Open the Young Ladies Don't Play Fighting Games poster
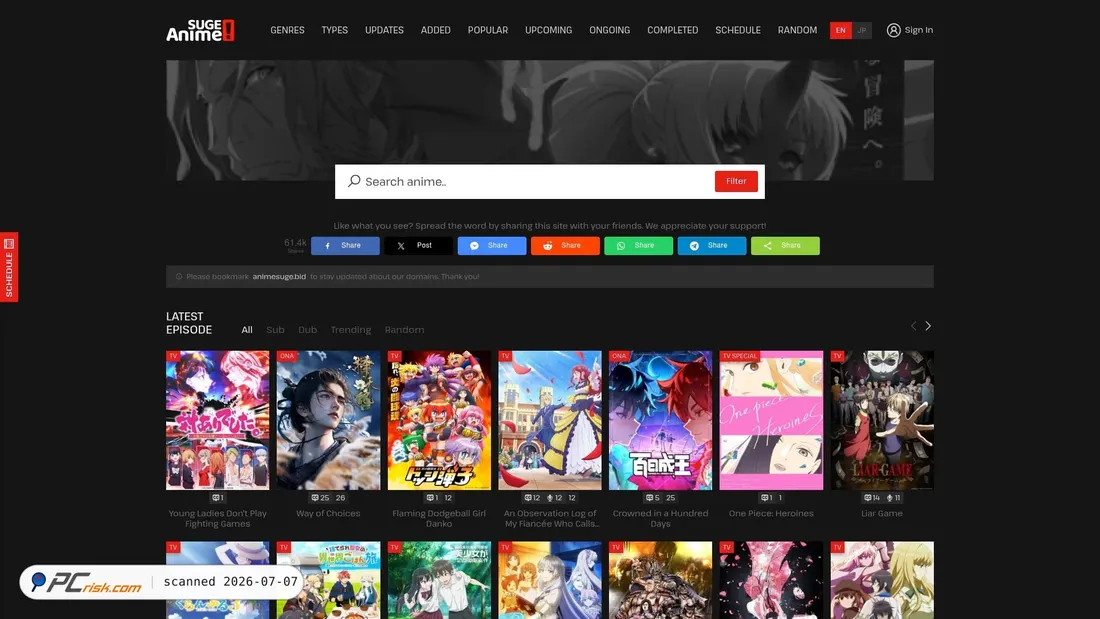This screenshot has height=619, width=1100. [217, 420]
